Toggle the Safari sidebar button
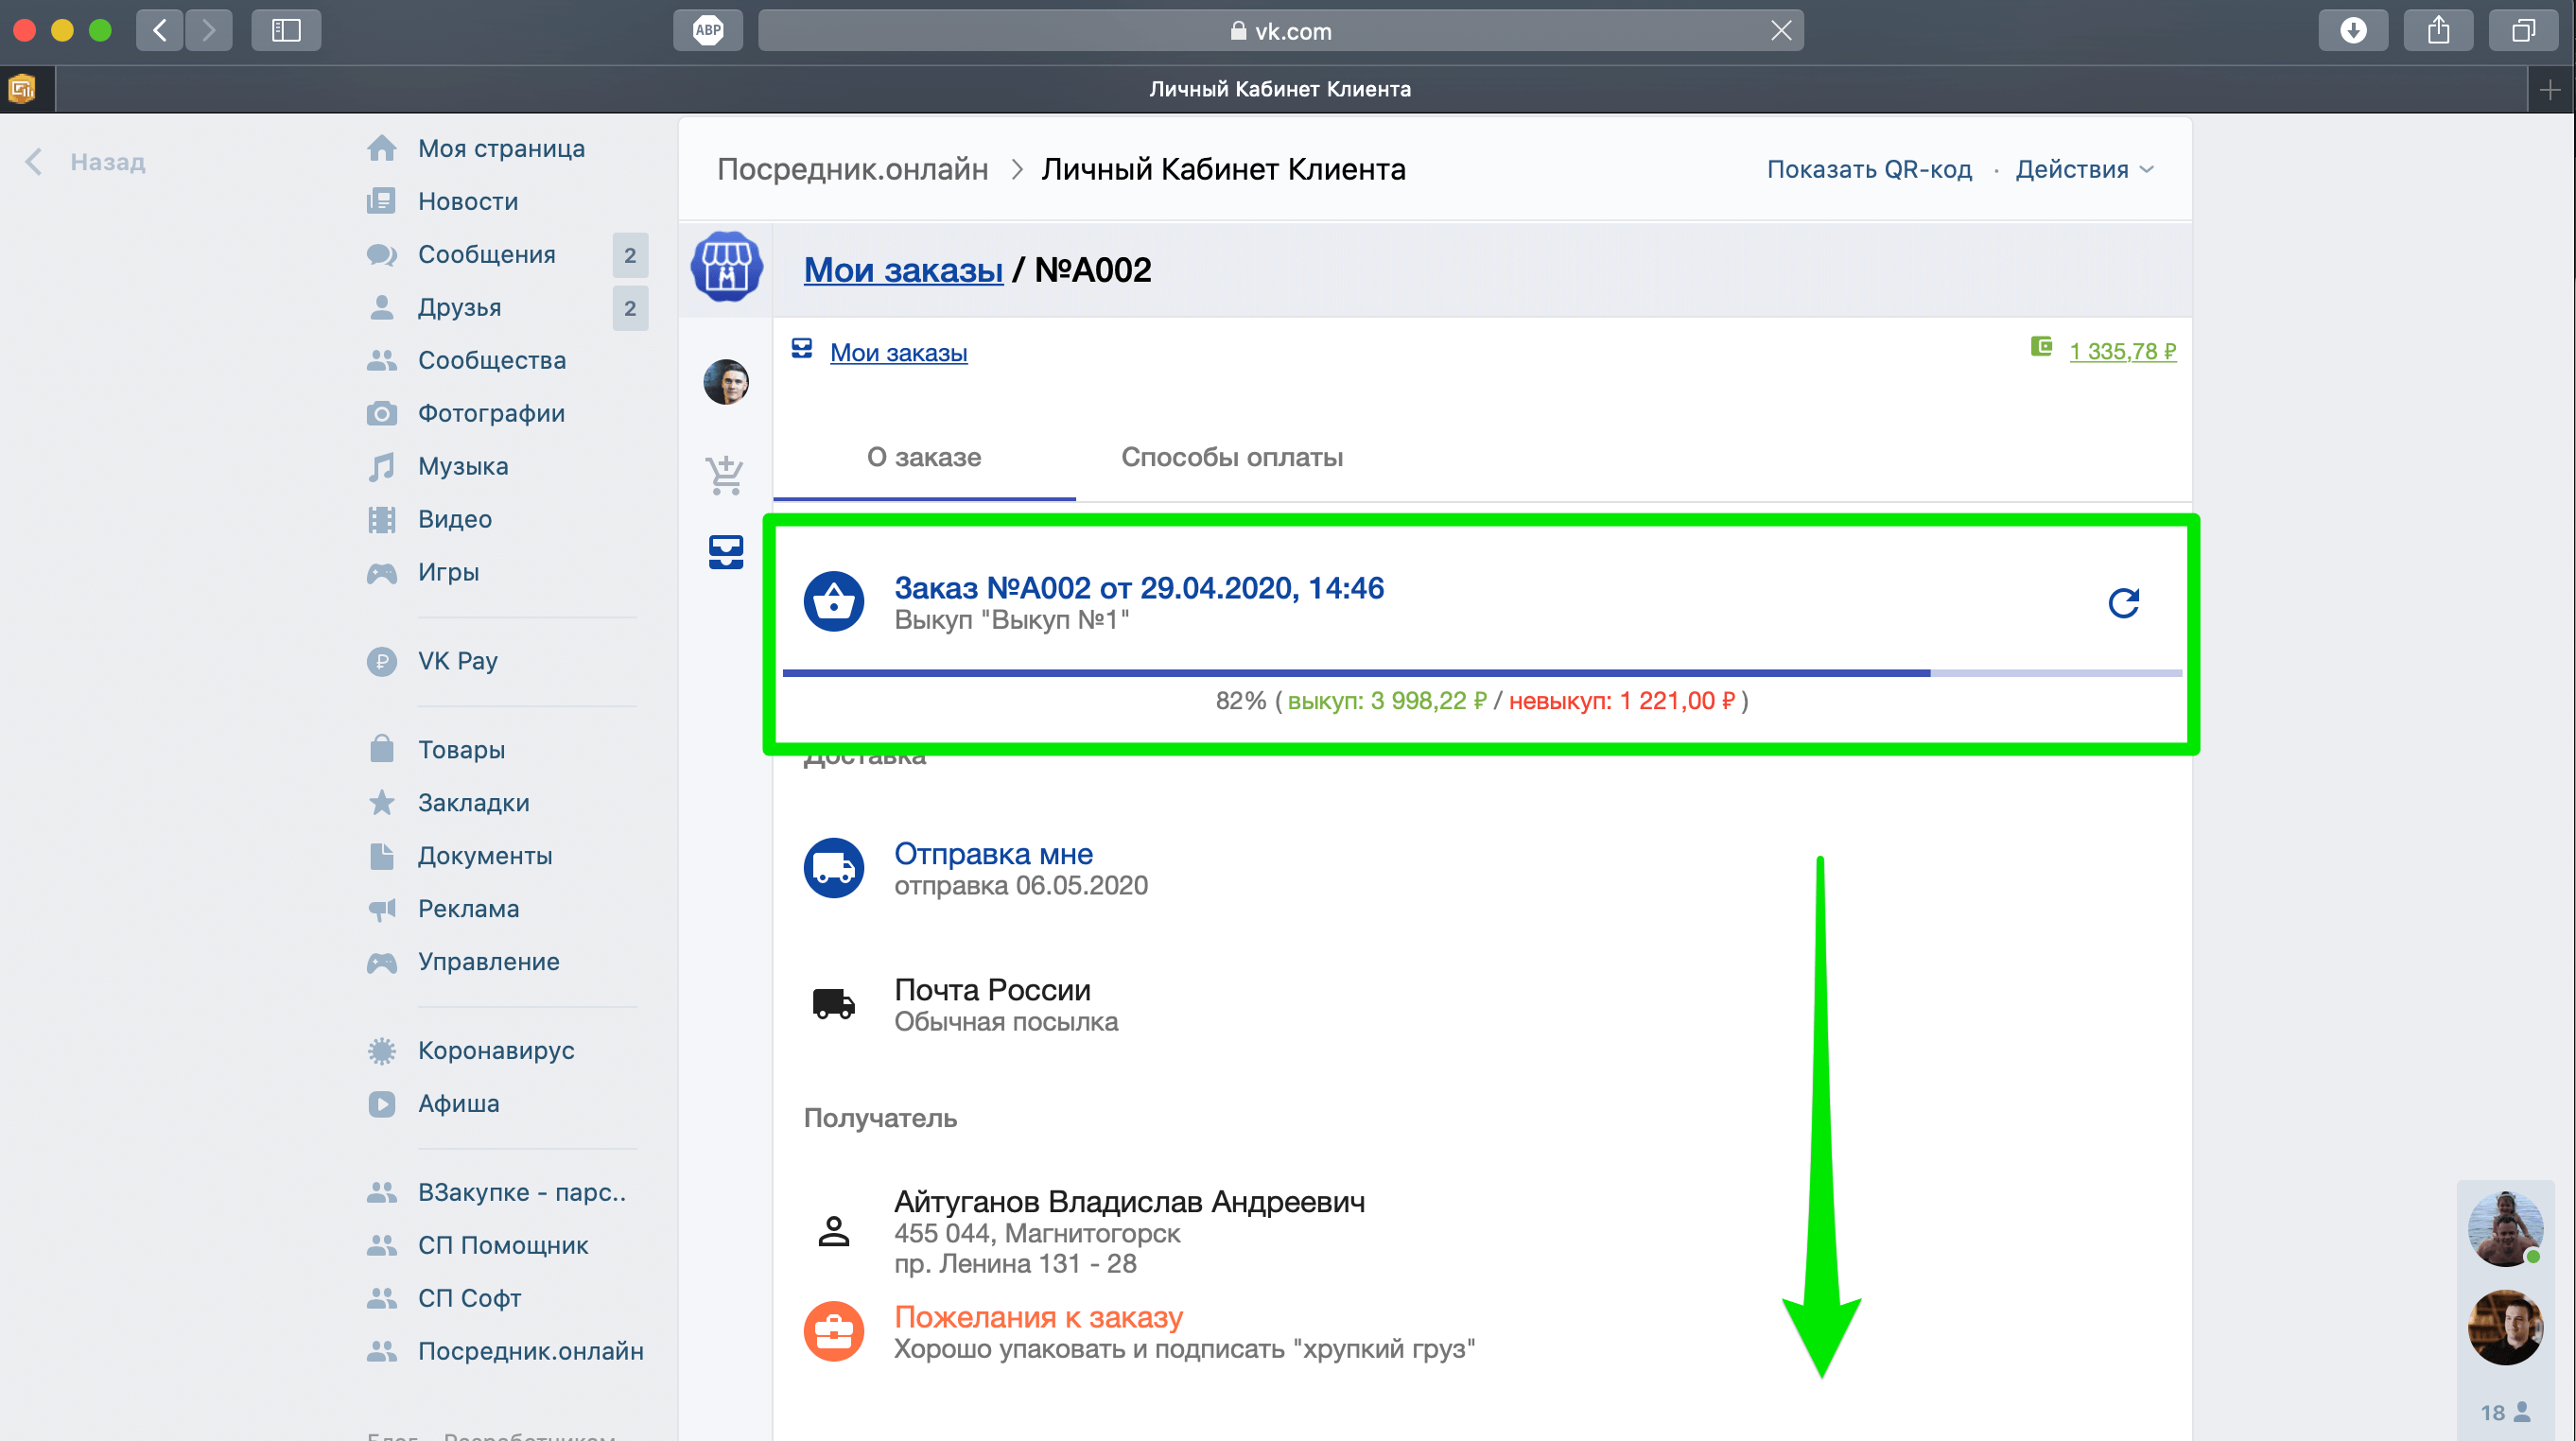Viewport: 2576px width, 1441px height. tap(286, 30)
